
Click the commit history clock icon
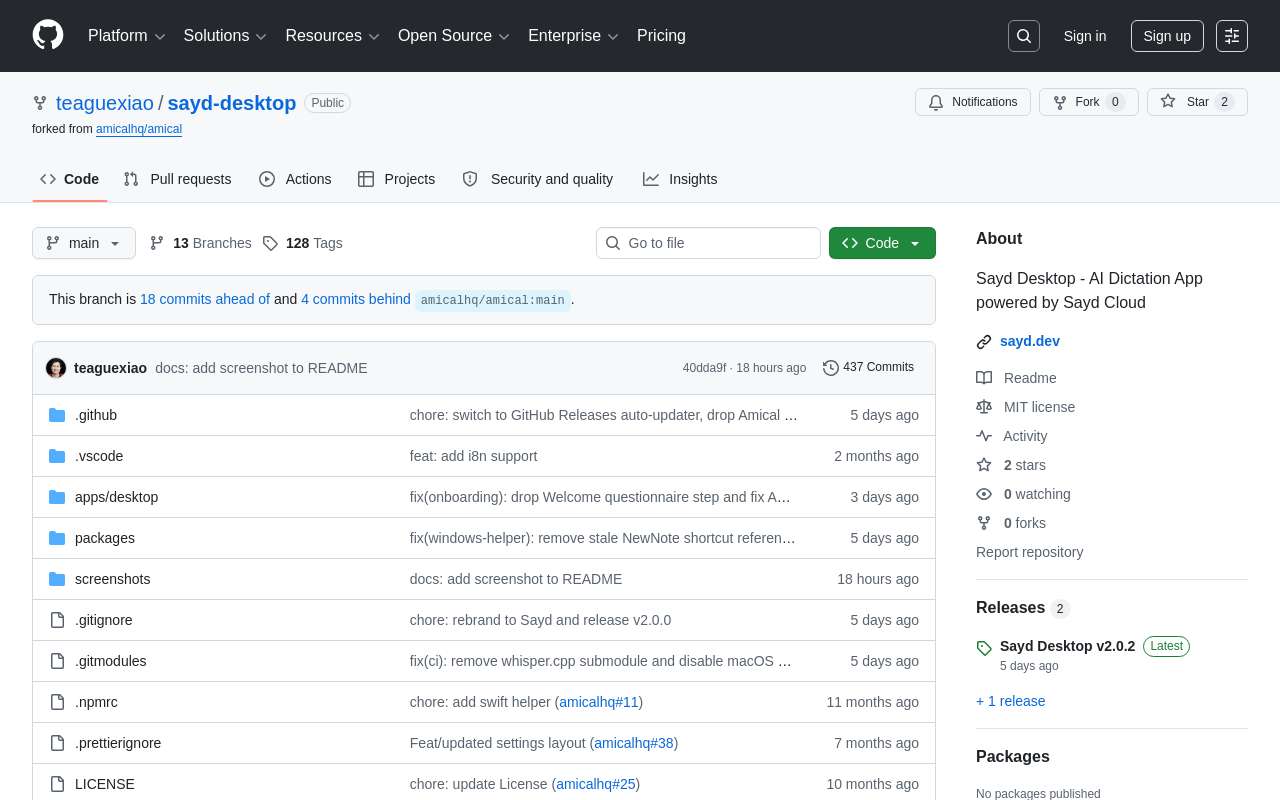point(830,368)
